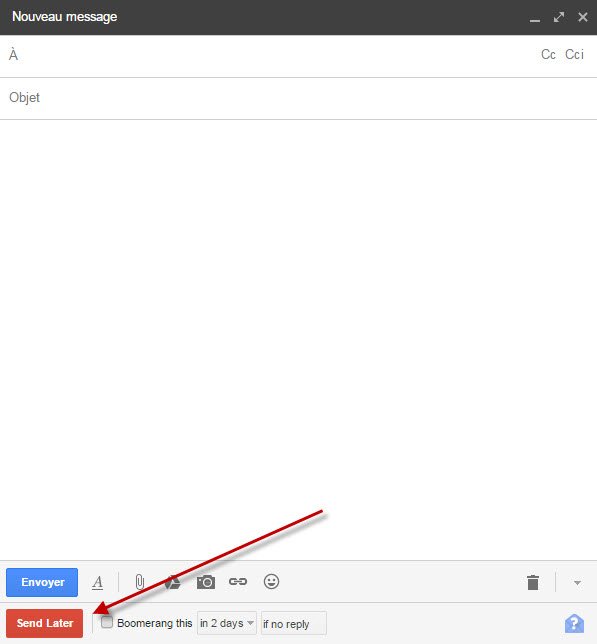Attach a file with paperclip icon
Viewport: 597px width, 644px height.
[140, 582]
